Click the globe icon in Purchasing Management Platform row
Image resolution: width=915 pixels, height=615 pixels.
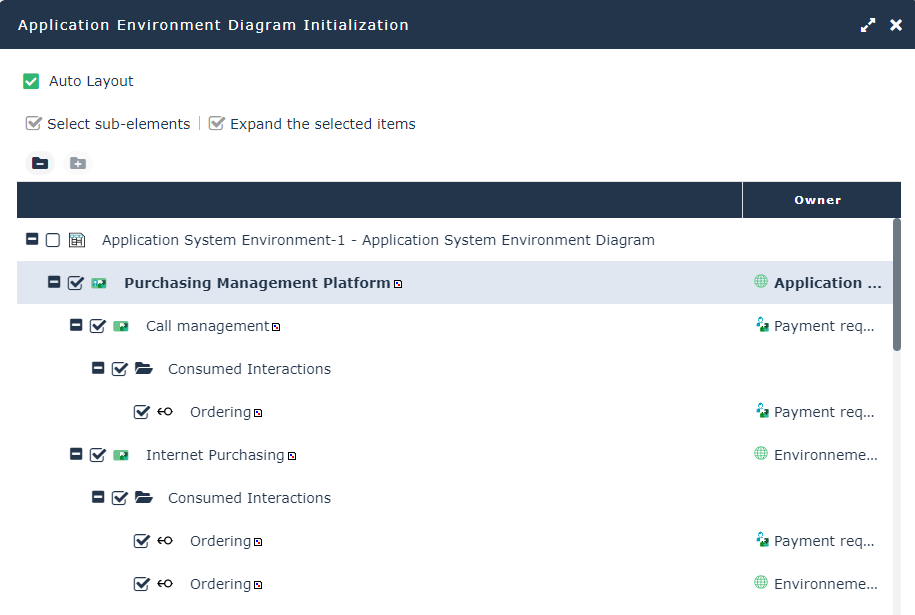pos(761,282)
